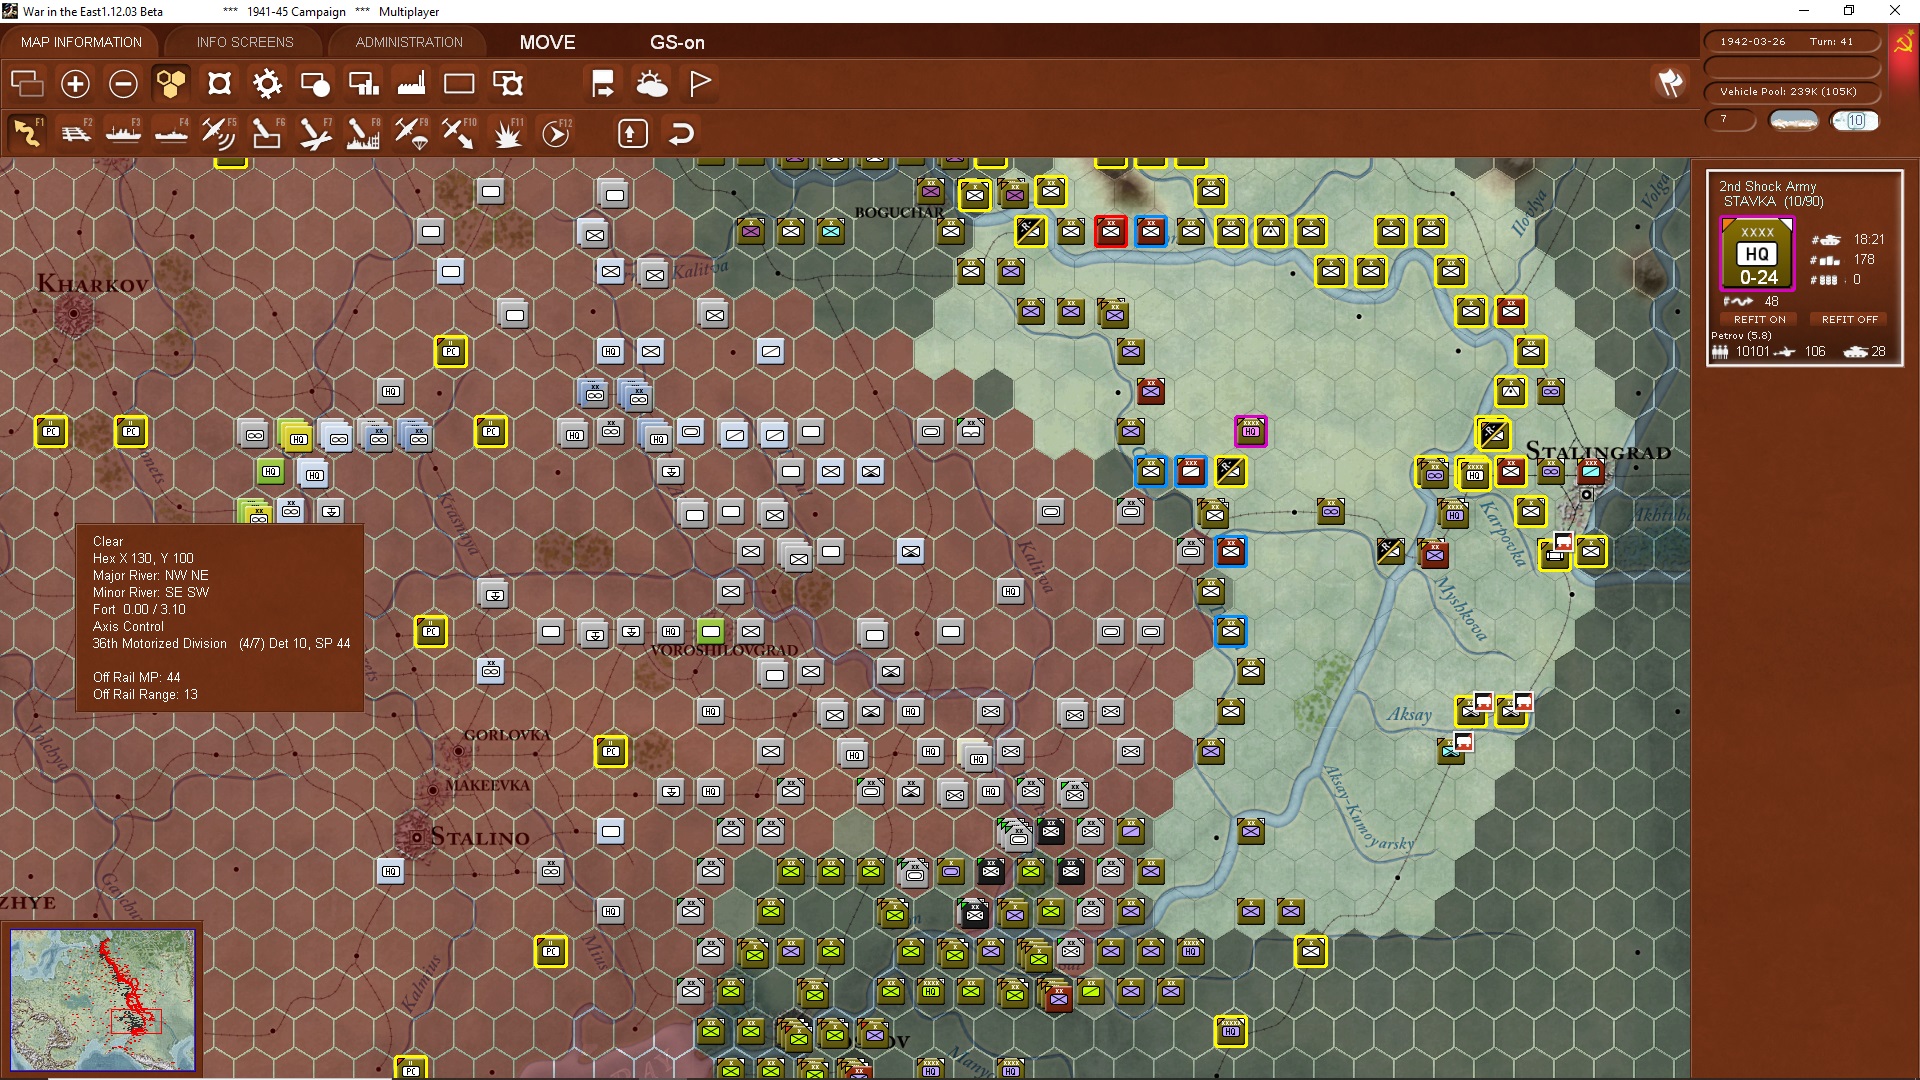The image size is (1920, 1080).
Task: Click the F11 explosion icon
Action: pos(507,133)
